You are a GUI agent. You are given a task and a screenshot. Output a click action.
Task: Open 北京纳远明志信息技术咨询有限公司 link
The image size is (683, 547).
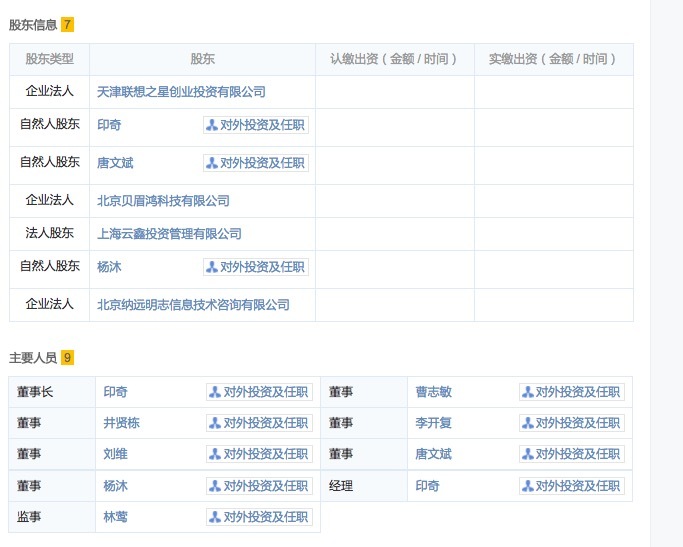point(193,305)
